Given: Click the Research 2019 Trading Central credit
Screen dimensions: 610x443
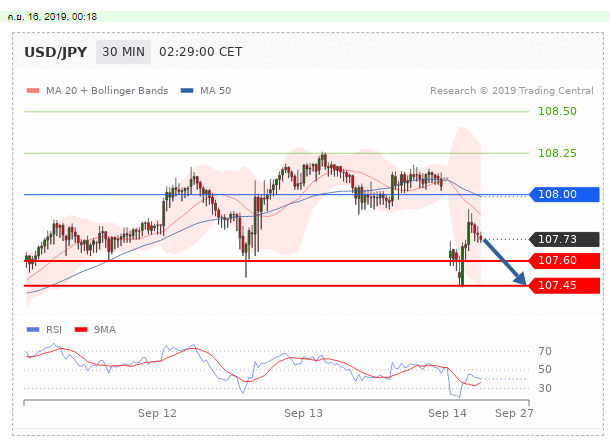Looking at the screenshot, I should (x=512, y=91).
